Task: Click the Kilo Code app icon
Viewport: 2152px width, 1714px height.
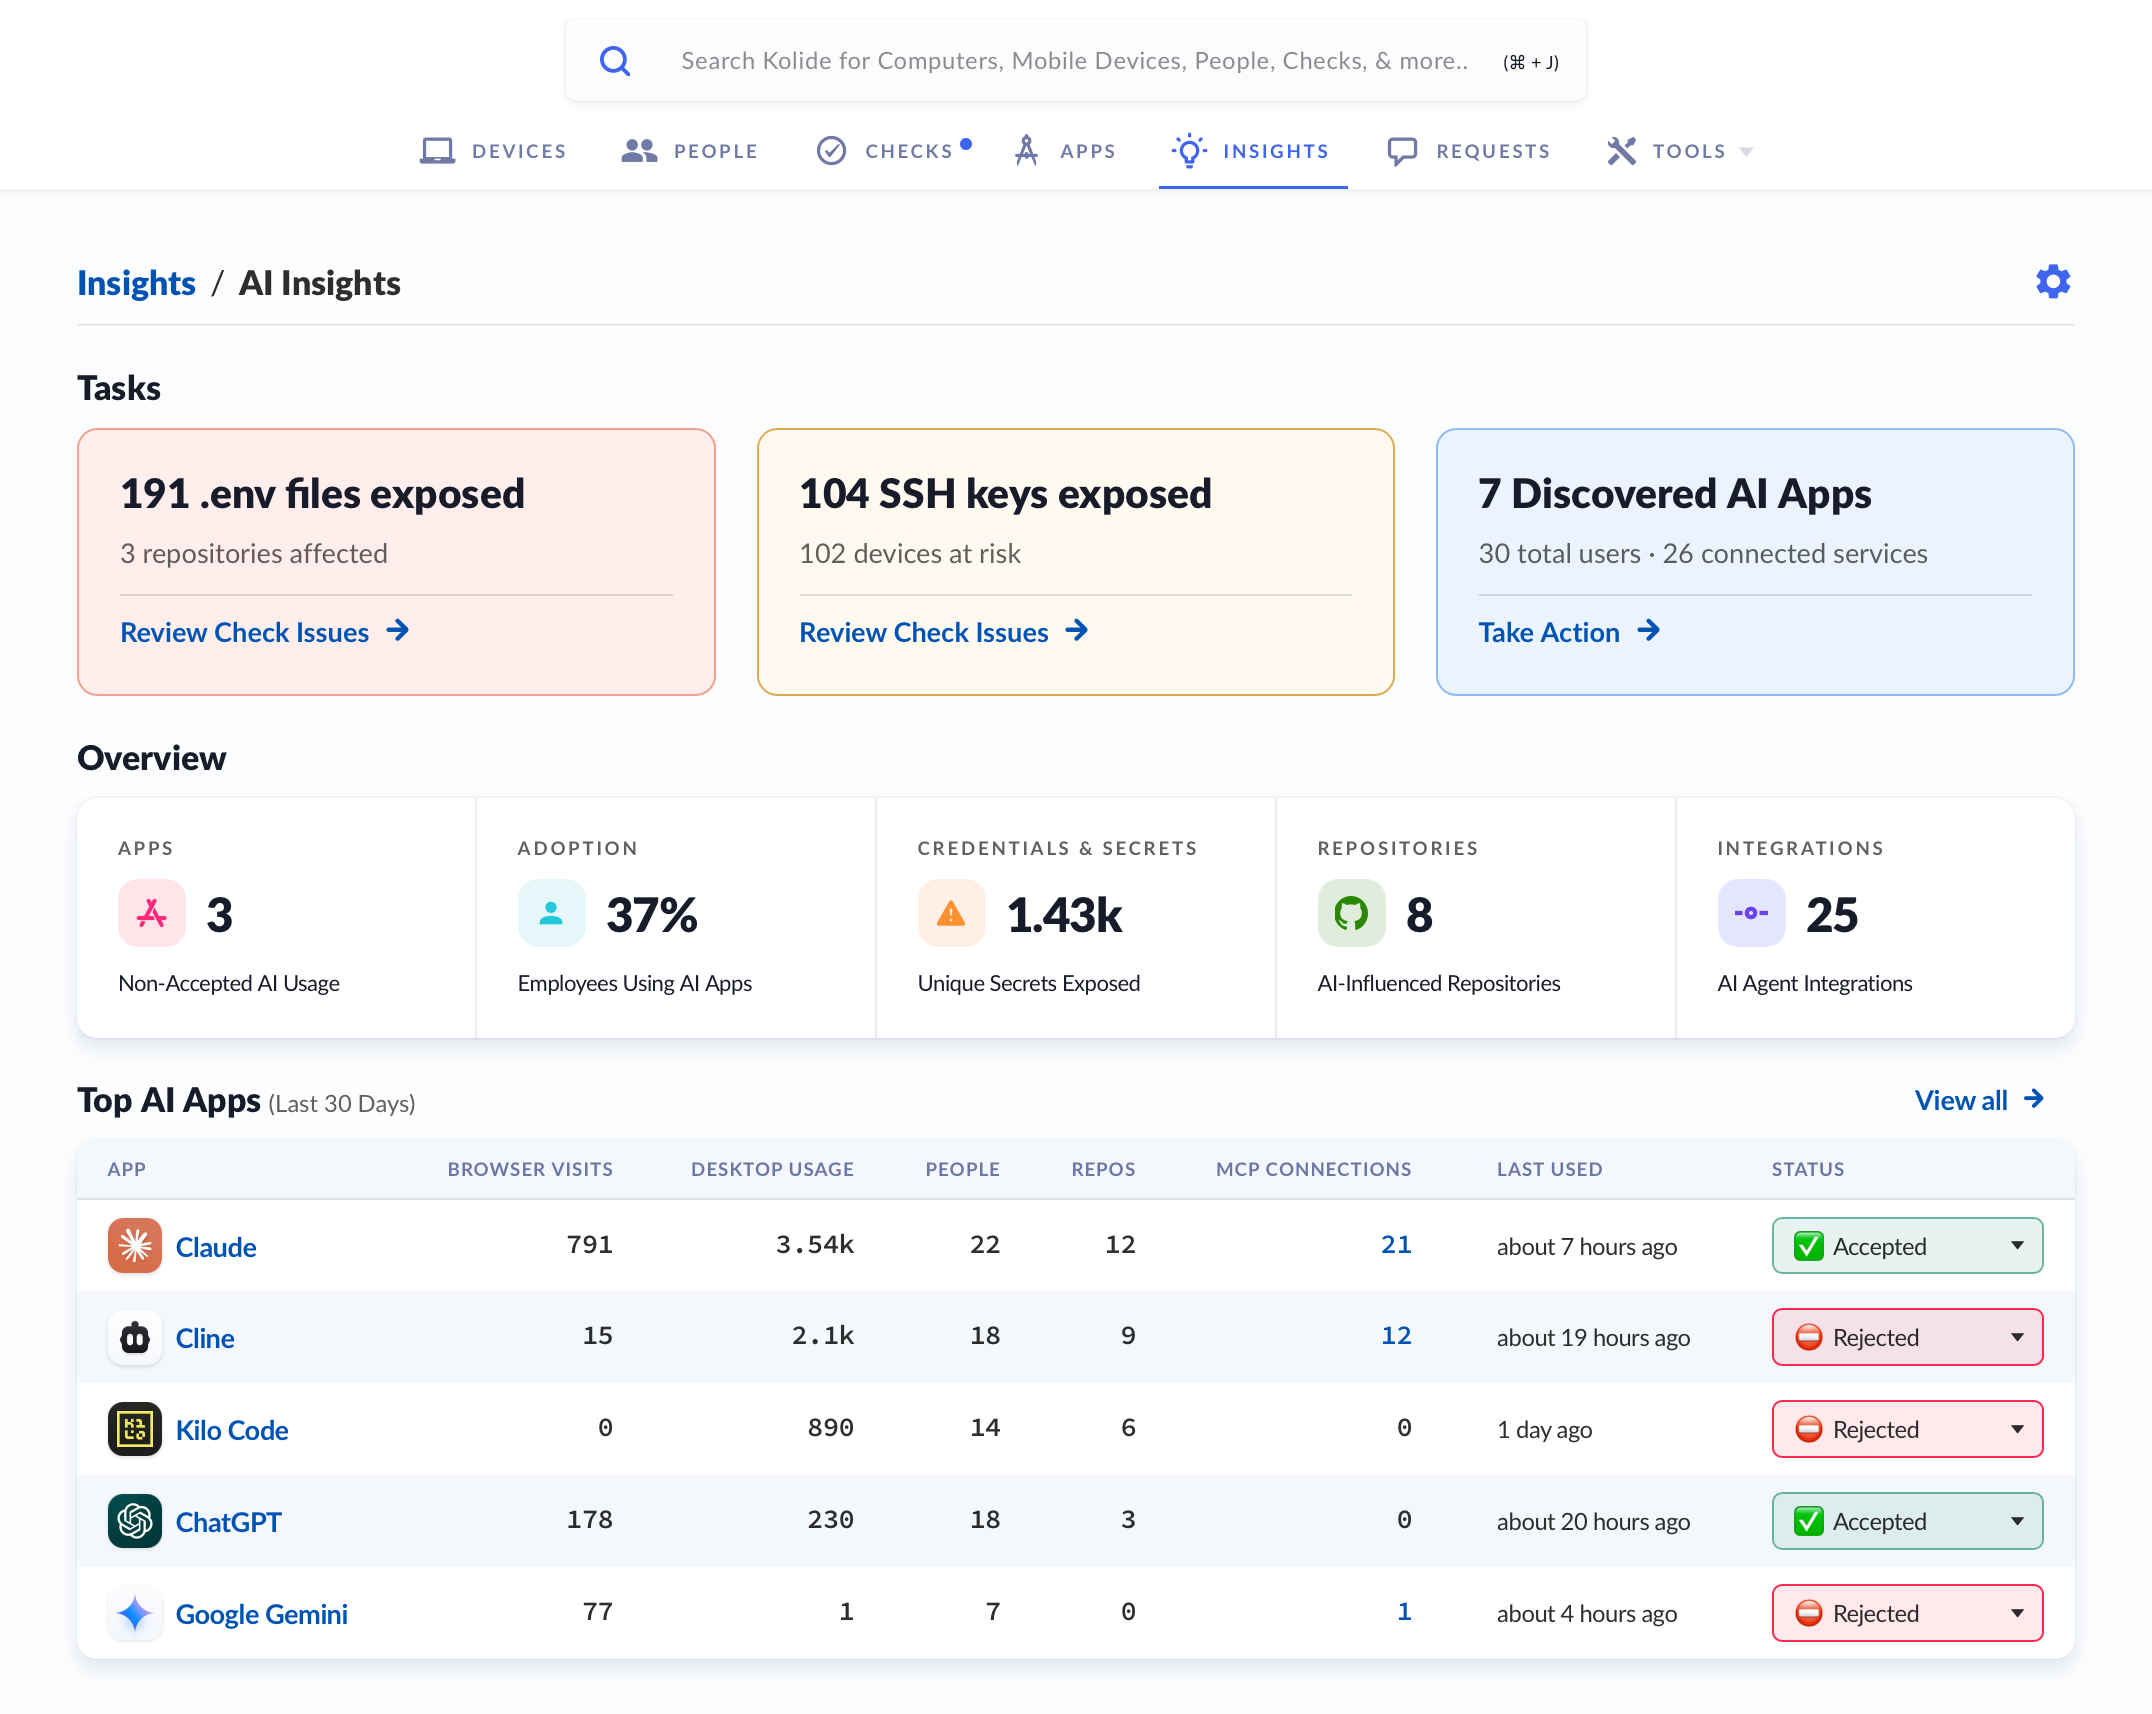Action: 135,1429
